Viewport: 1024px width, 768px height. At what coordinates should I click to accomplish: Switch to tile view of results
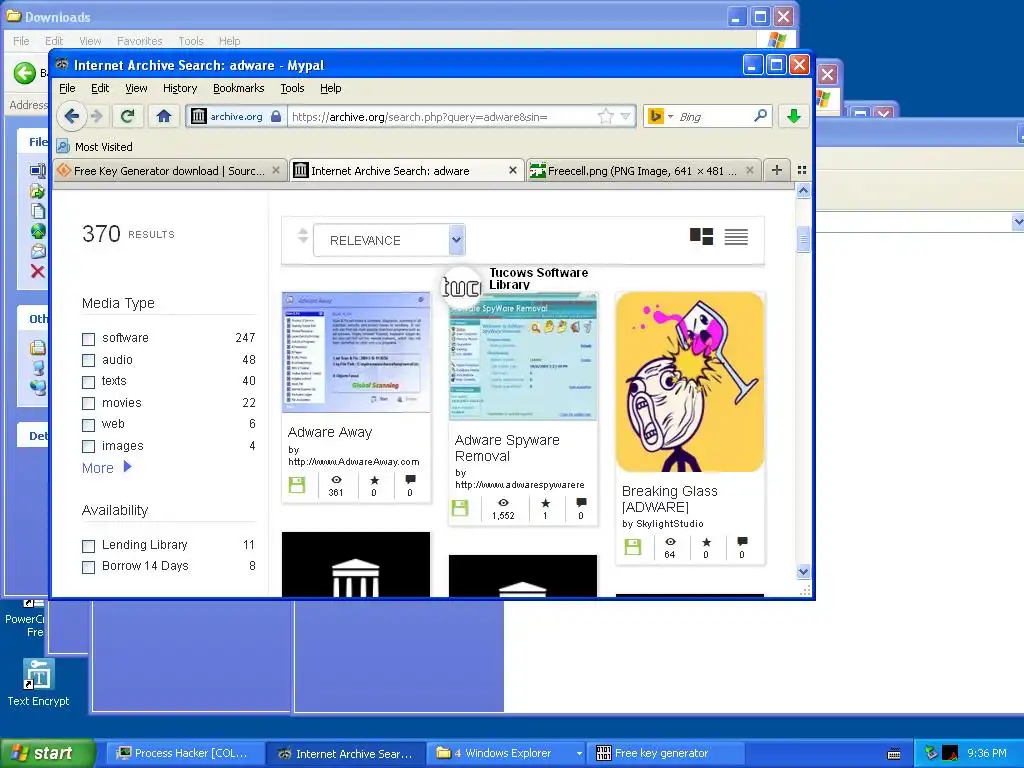[701, 236]
